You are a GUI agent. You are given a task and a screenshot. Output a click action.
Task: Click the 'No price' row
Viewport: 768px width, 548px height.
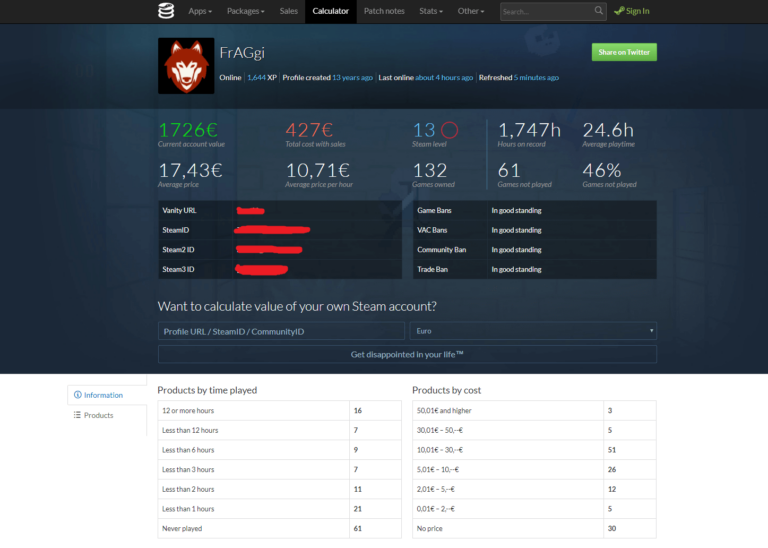tap(534, 528)
